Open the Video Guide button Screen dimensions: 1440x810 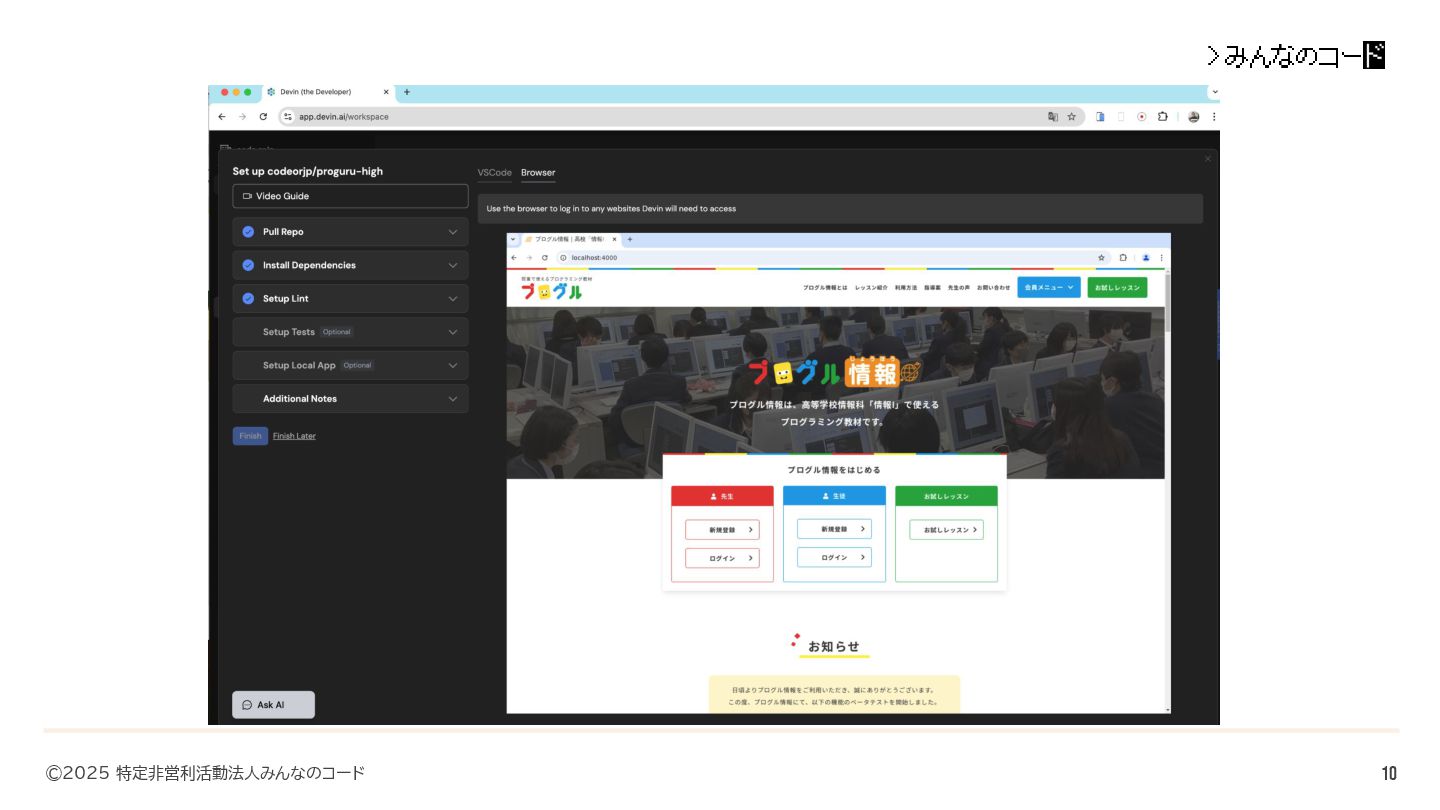tap(350, 196)
